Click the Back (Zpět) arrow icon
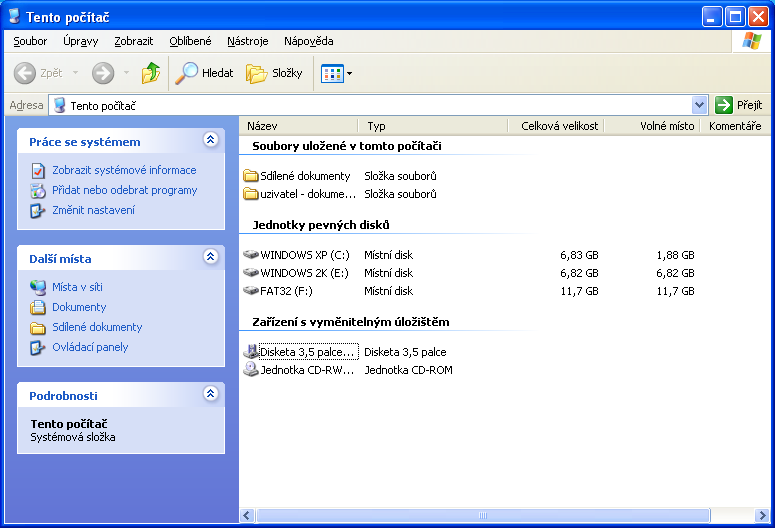The image size is (775, 528). 24,73
